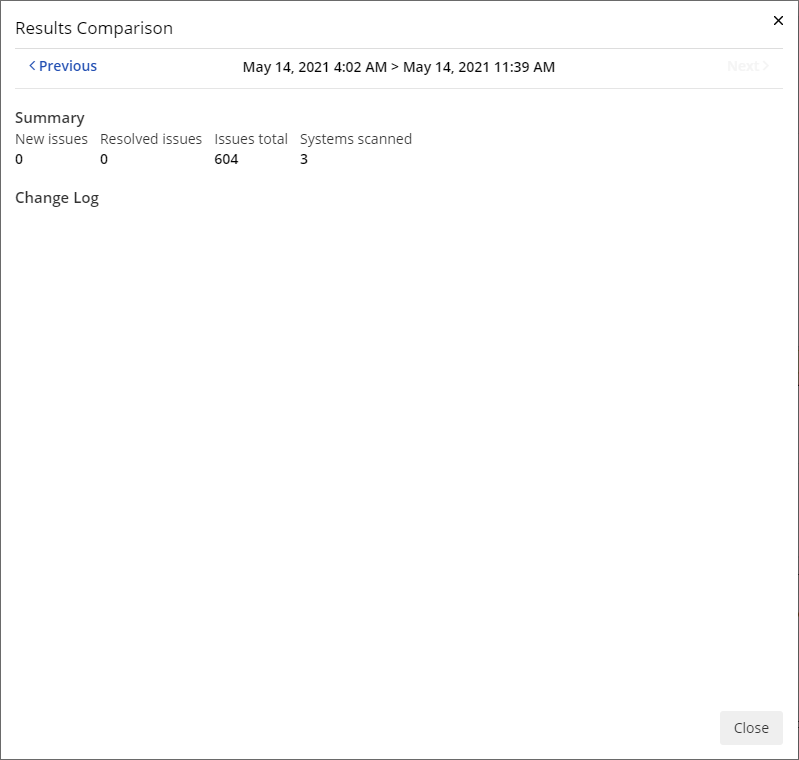
Task: Select the Results Comparison title
Action: pos(94,28)
